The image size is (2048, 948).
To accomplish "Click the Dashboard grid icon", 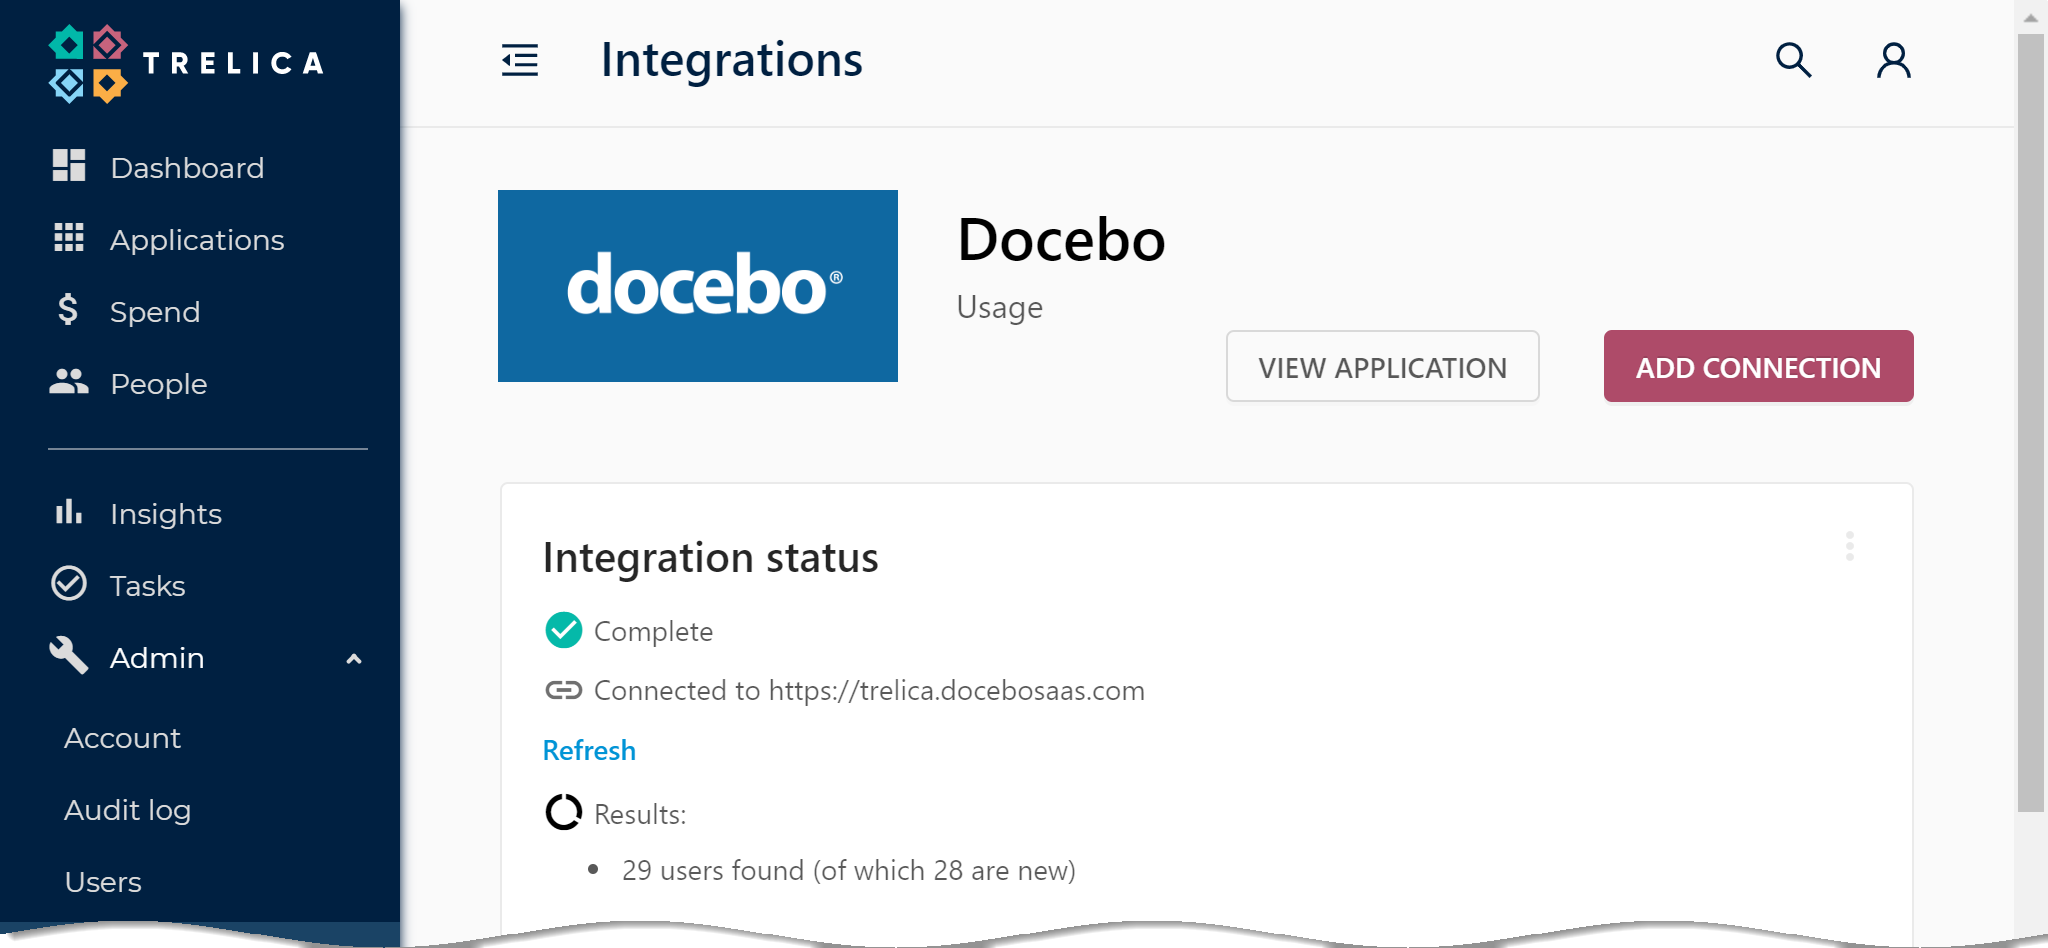I will [69, 166].
